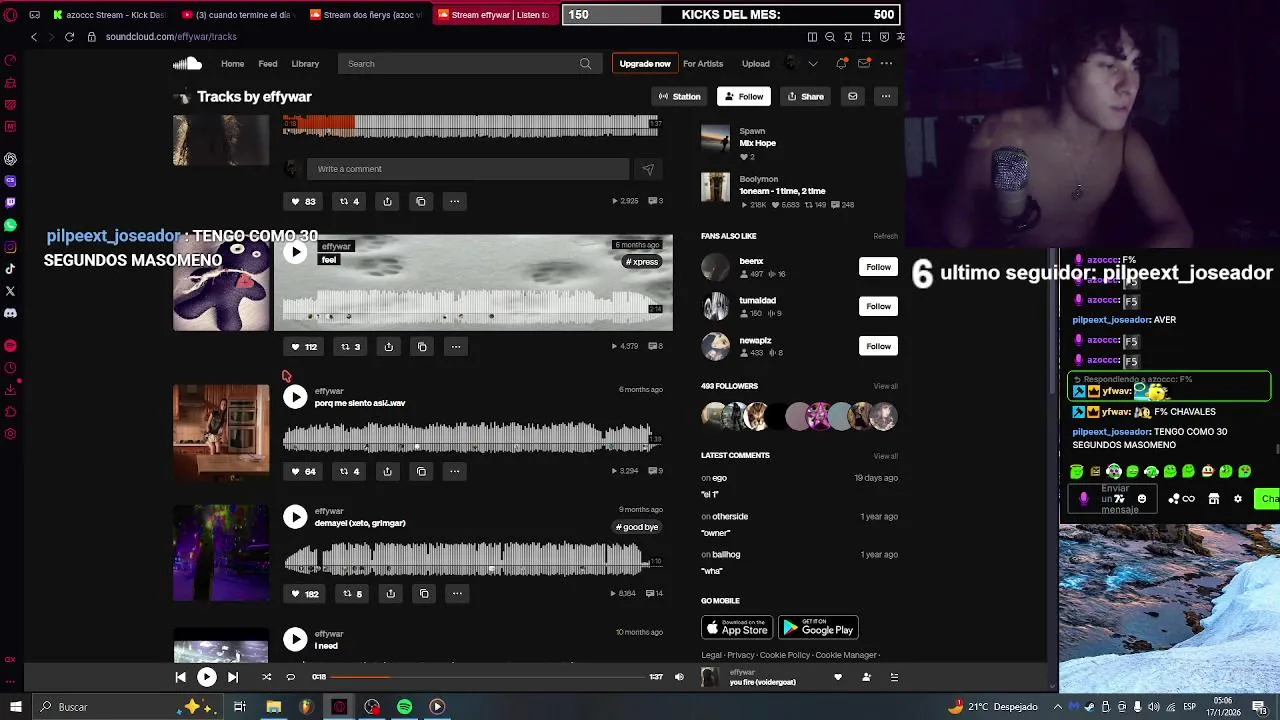The image size is (1280, 720).
Task: Open For Artists page
Action: point(703,64)
